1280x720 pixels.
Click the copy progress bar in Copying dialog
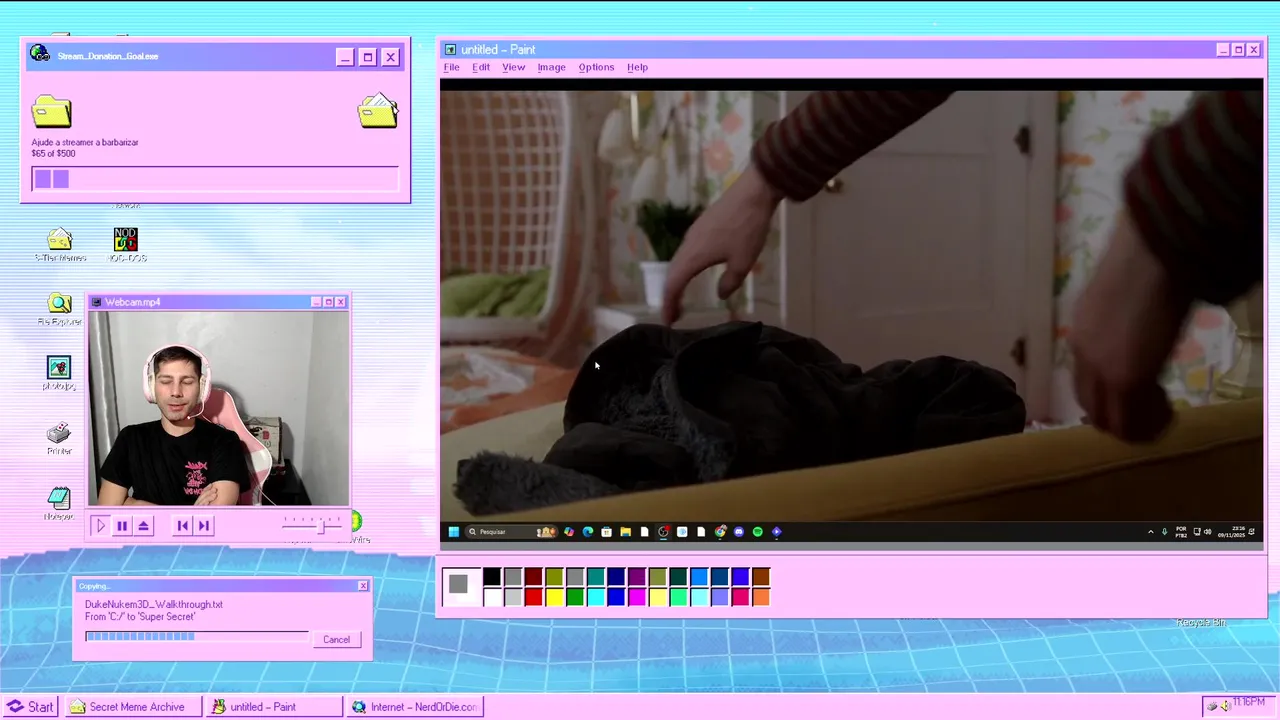pyautogui.click(x=196, y=636)
